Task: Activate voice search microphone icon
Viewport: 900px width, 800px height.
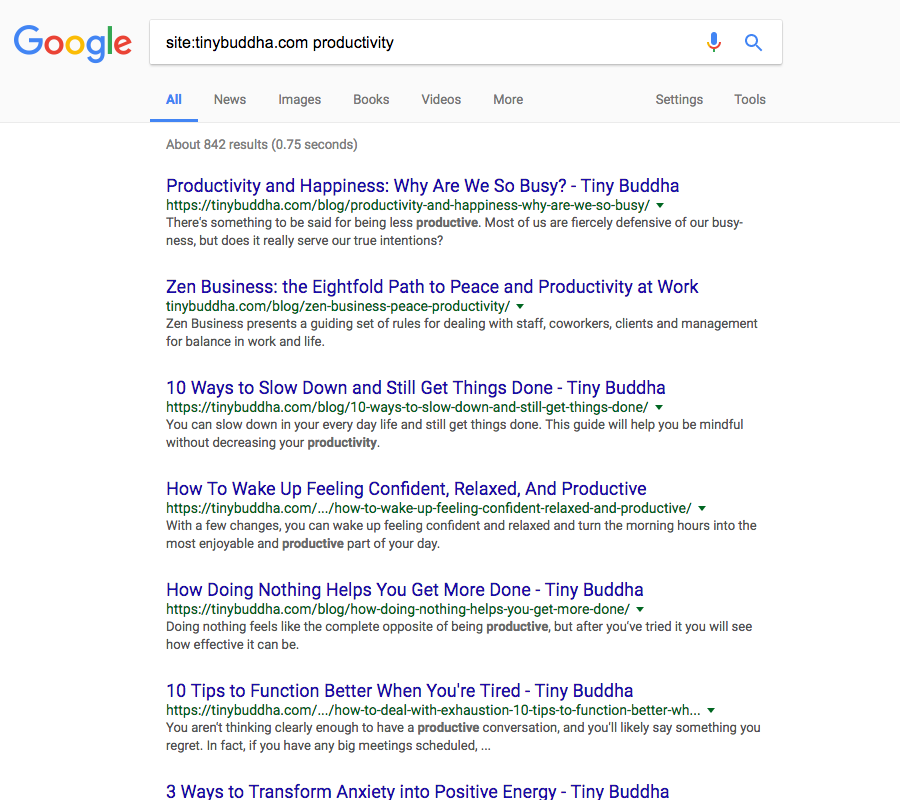Action: [x=713, y=42]
